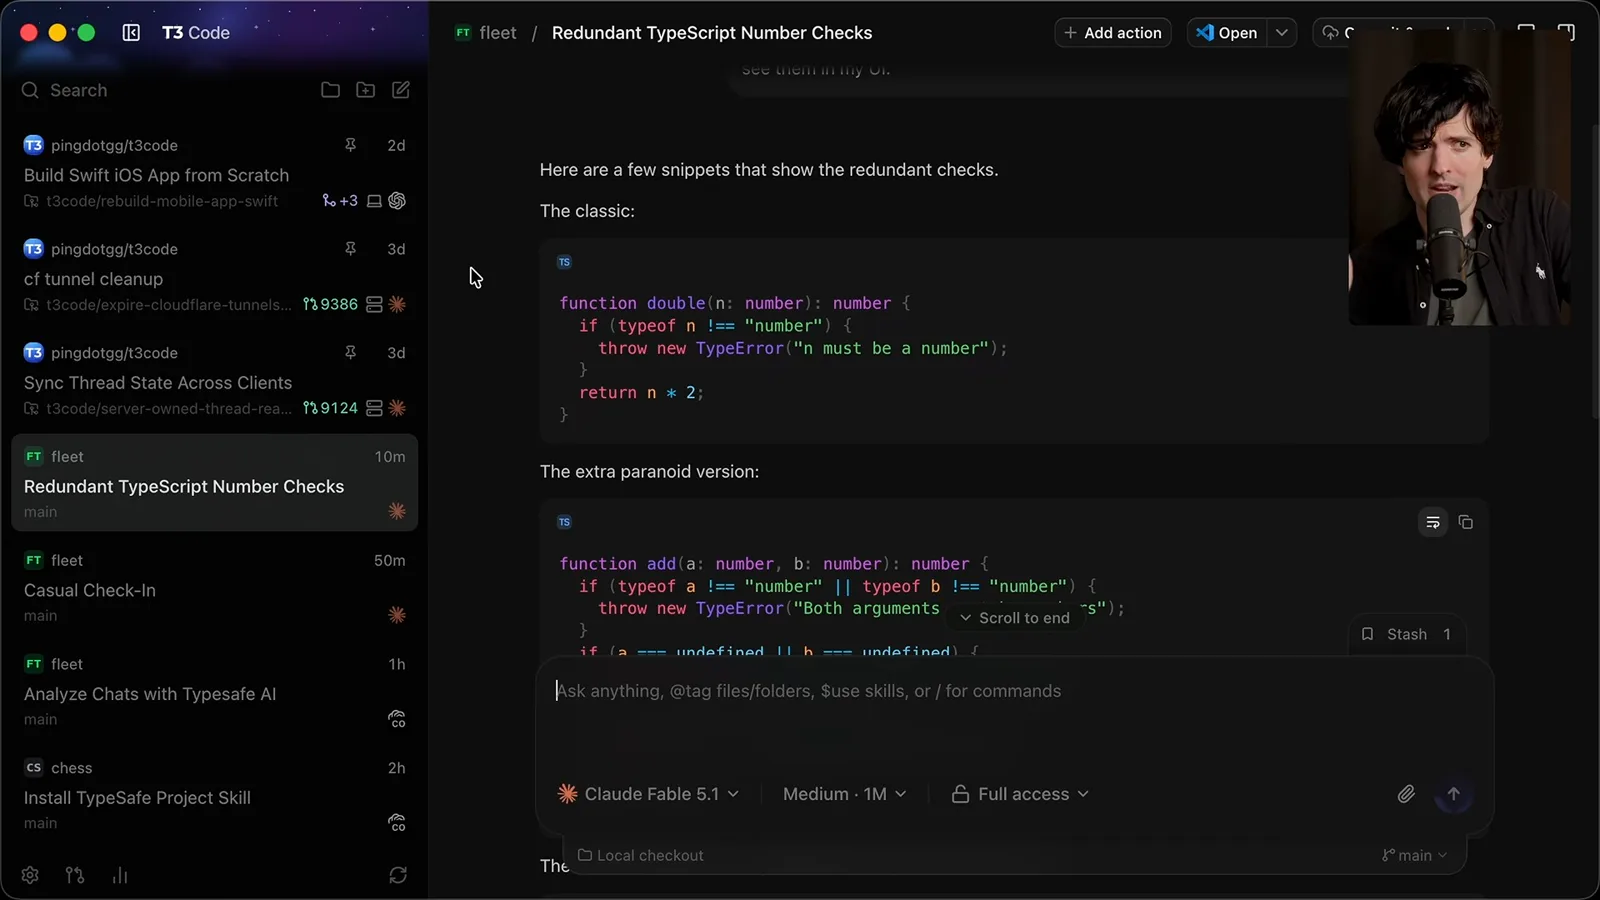Open settings via the gear icon
The width and height of the screenshot is (1600, 900).
(30, 875)
